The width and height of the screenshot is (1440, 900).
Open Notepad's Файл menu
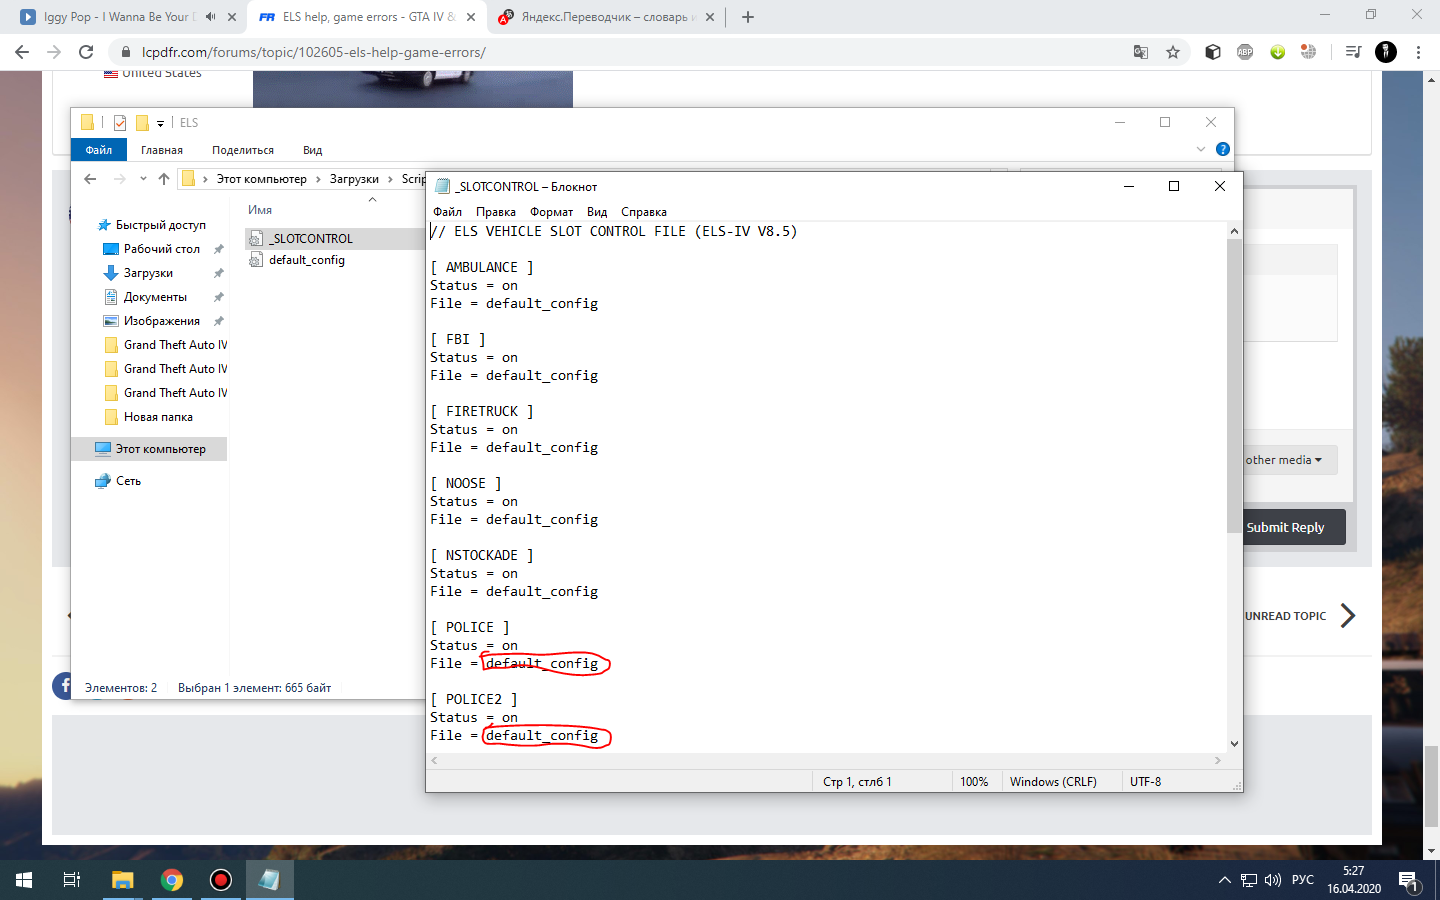click(447, 212)
